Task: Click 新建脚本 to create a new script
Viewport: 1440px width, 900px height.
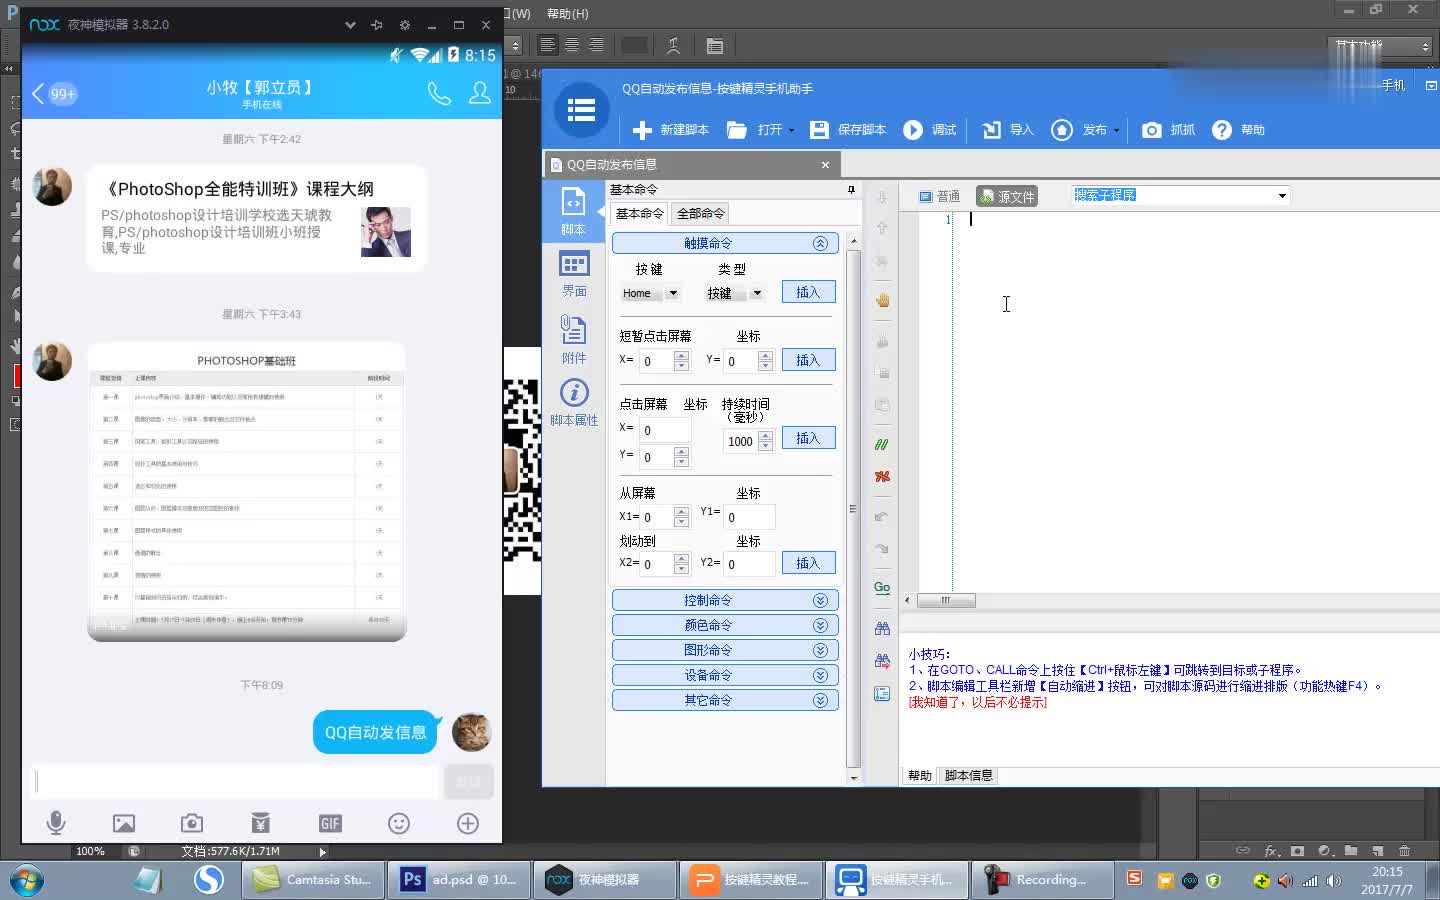Action: click(670, 130)
